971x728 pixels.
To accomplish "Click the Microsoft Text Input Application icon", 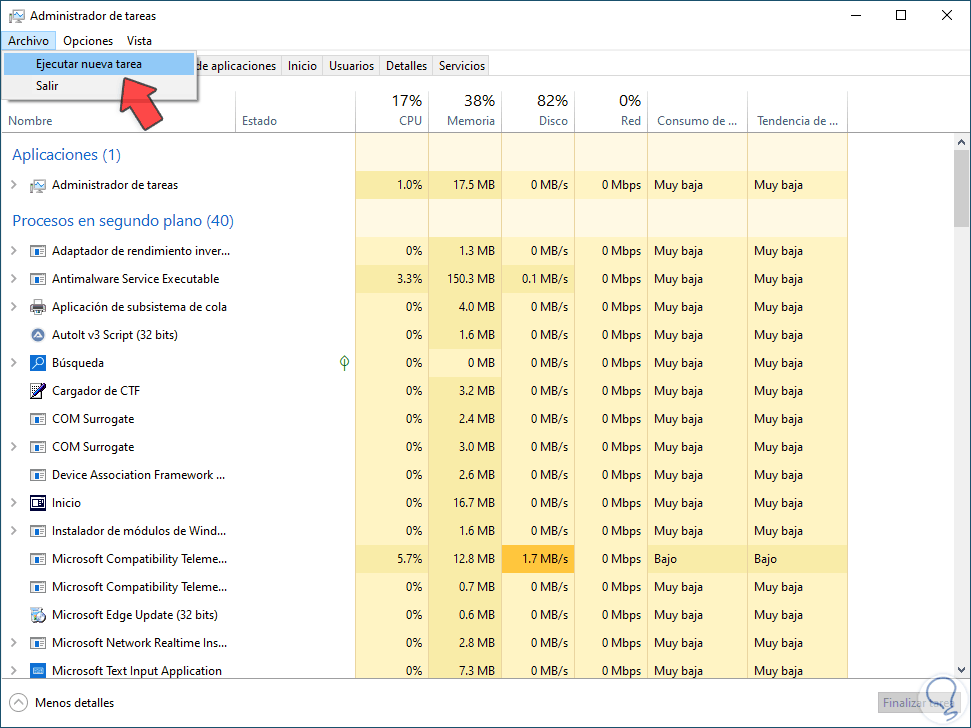I will point(38,671).
